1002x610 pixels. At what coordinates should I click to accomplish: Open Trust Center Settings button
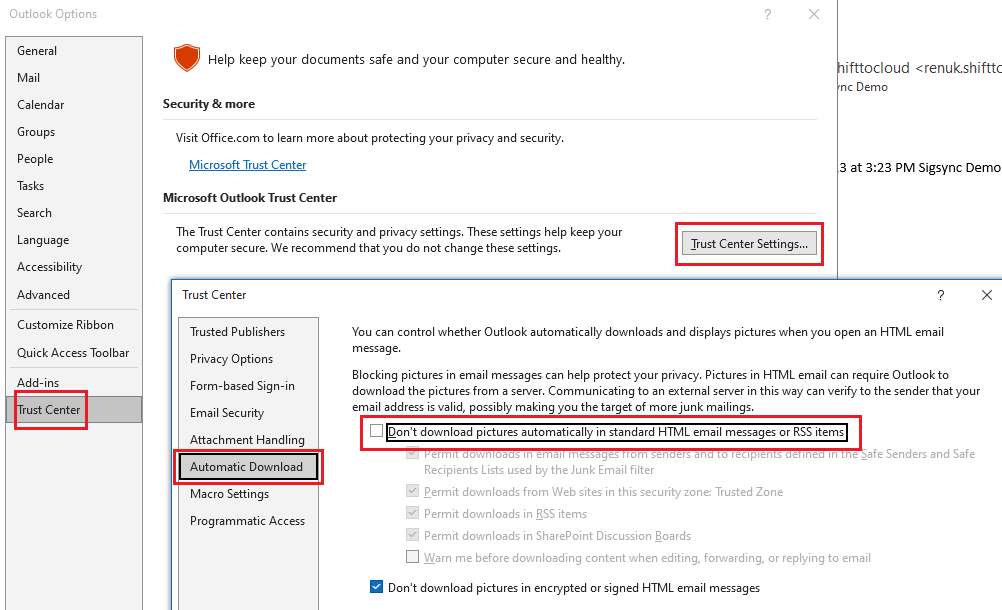pyautogui.click(x=749, y=244)
